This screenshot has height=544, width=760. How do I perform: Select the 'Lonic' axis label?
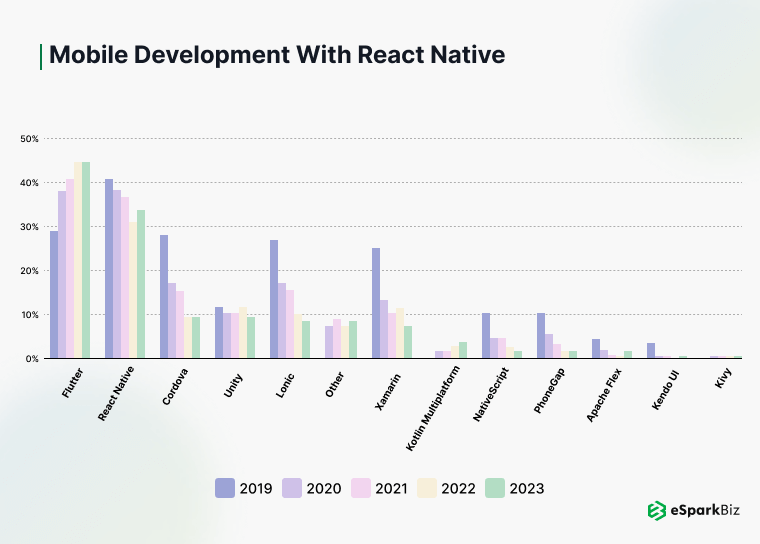[x=285, y=385]
